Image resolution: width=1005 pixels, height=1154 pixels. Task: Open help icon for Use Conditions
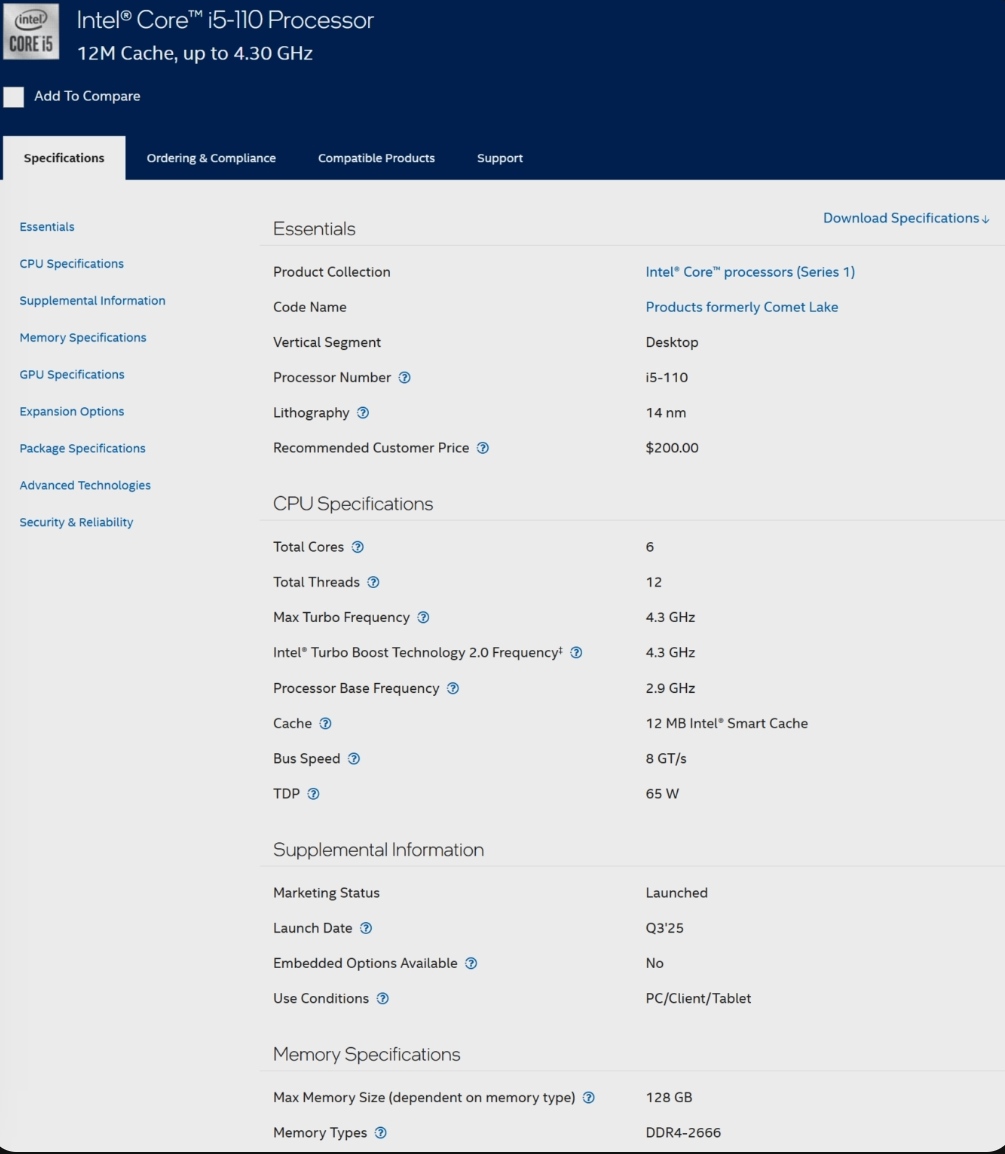point(383,999)
